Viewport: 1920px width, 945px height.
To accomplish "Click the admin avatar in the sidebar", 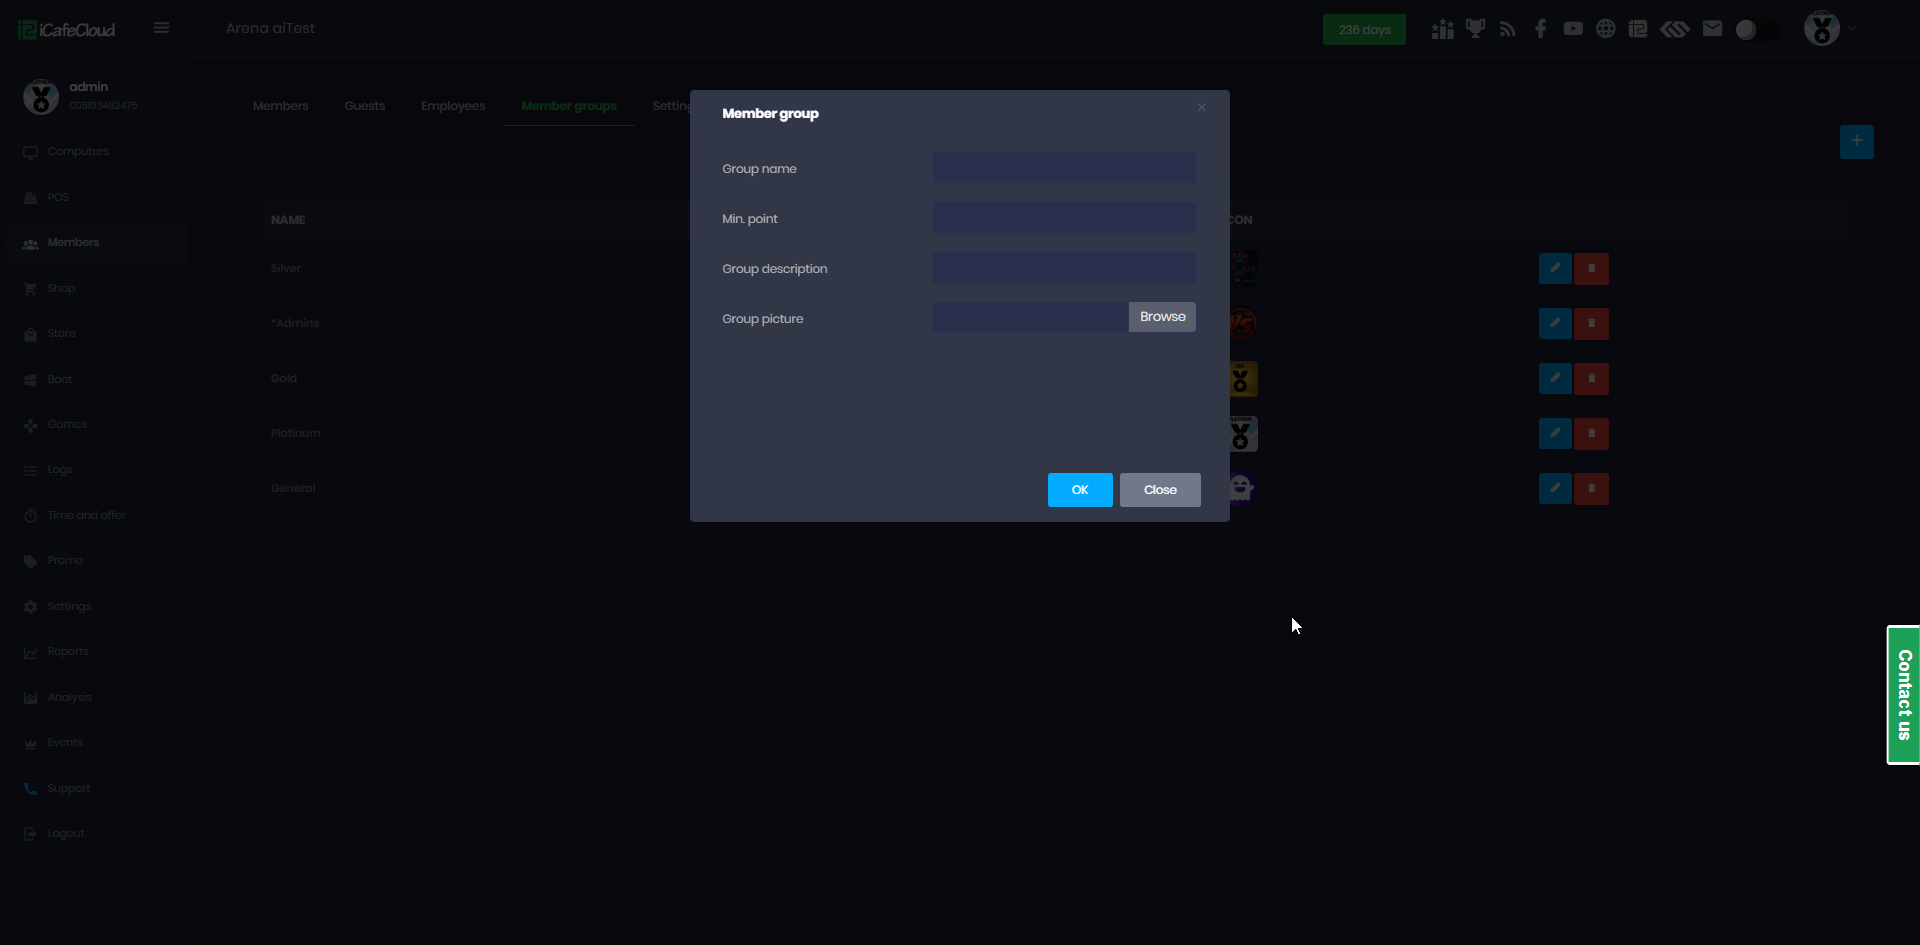I will click(41, 97).
